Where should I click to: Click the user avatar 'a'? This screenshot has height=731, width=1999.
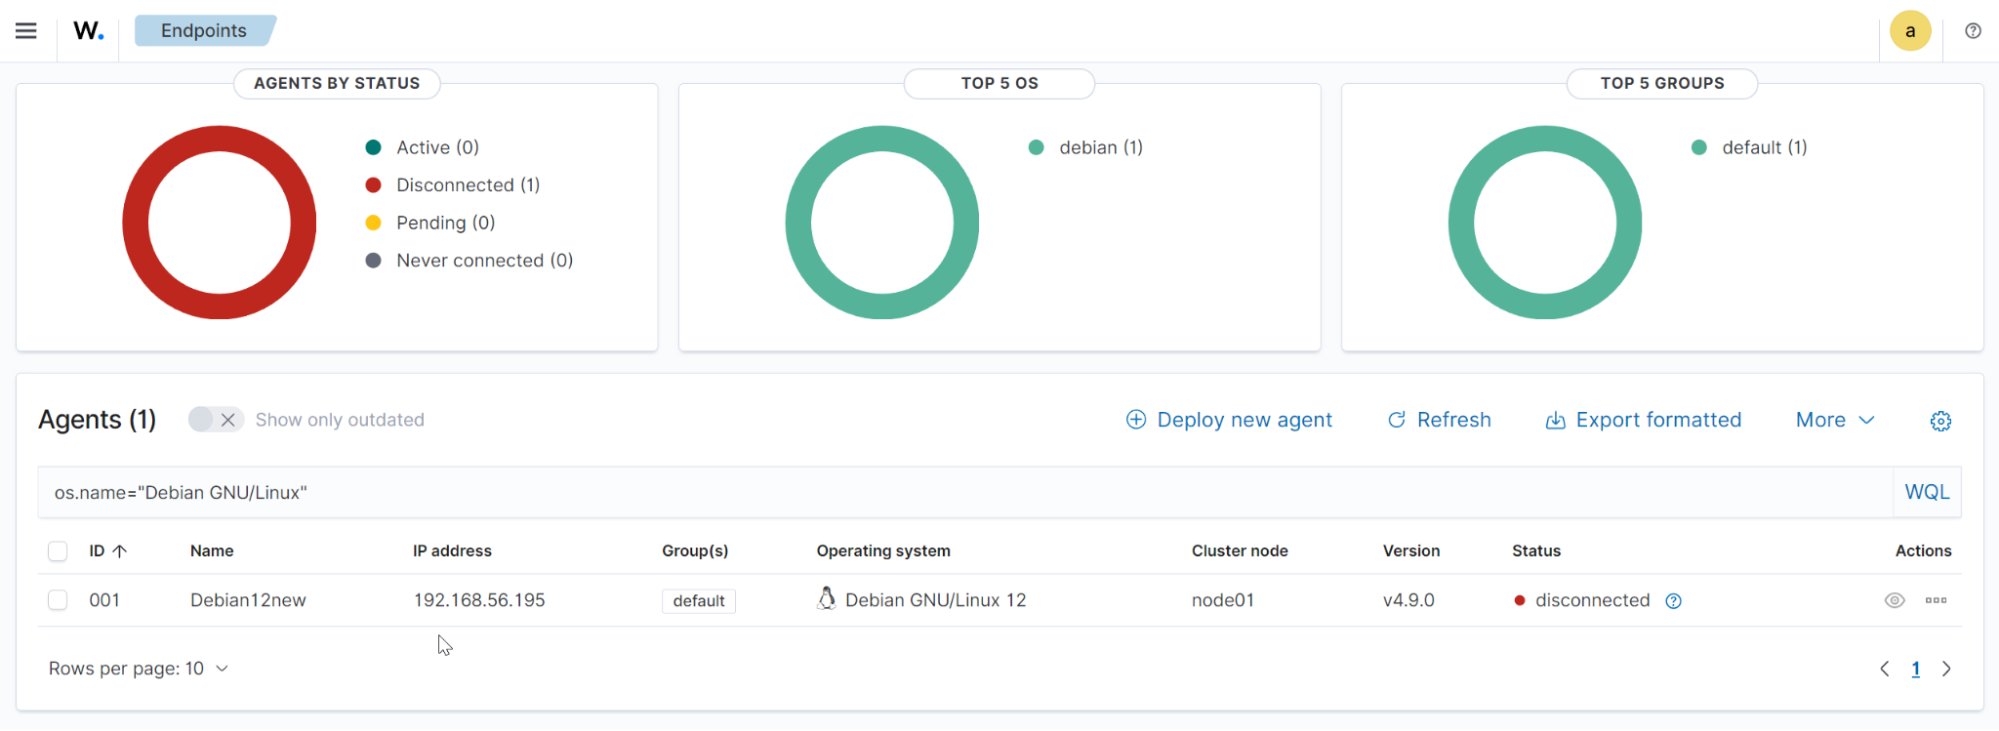tap(1909, 31)
